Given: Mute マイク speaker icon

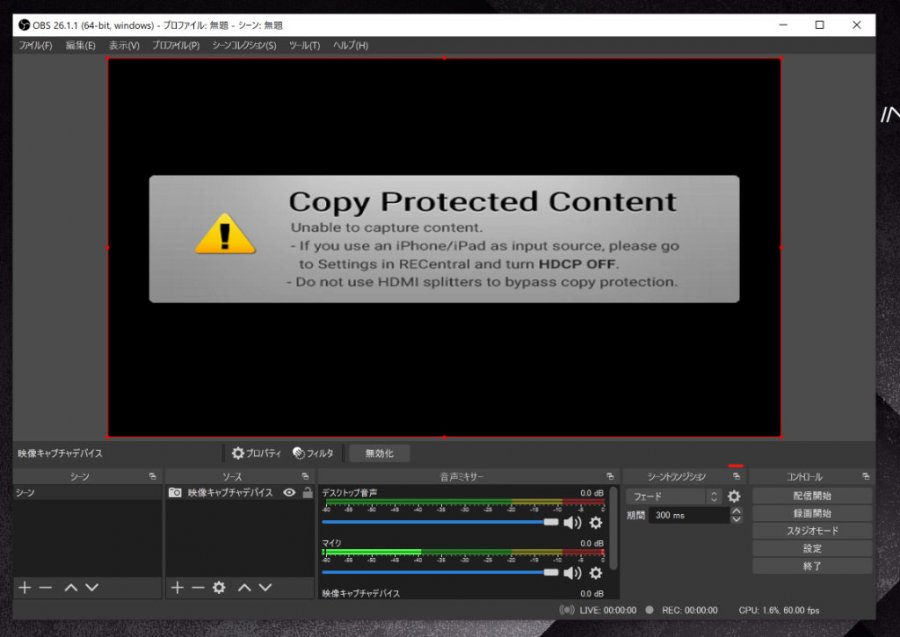Looking at the screenshot, I should 572,573.
